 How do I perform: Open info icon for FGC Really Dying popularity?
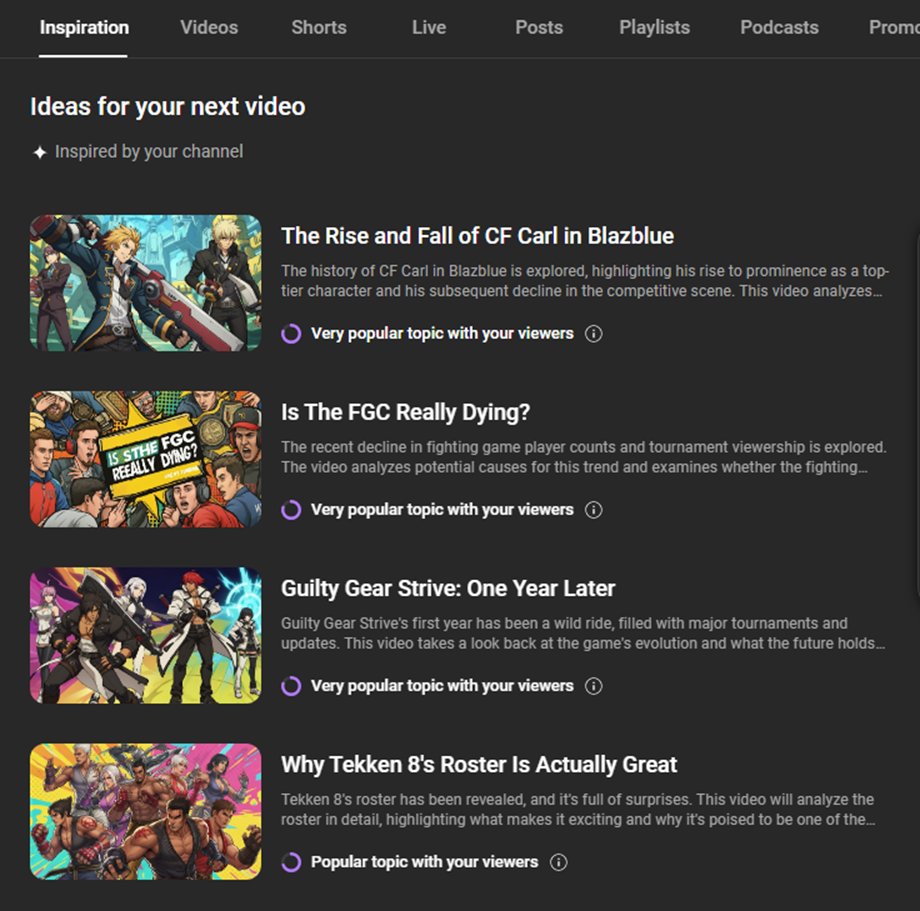click(593, 510)
